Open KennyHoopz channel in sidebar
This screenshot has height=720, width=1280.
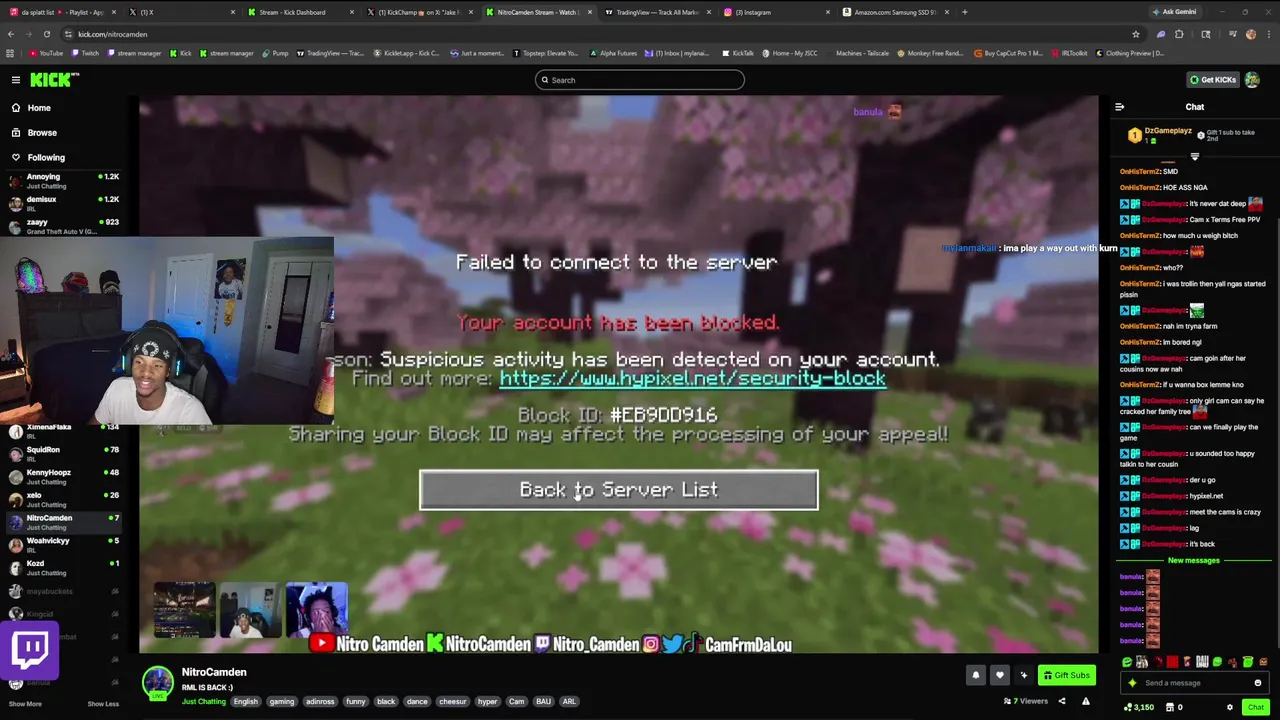pyautogui.click(x=62, y=477)
